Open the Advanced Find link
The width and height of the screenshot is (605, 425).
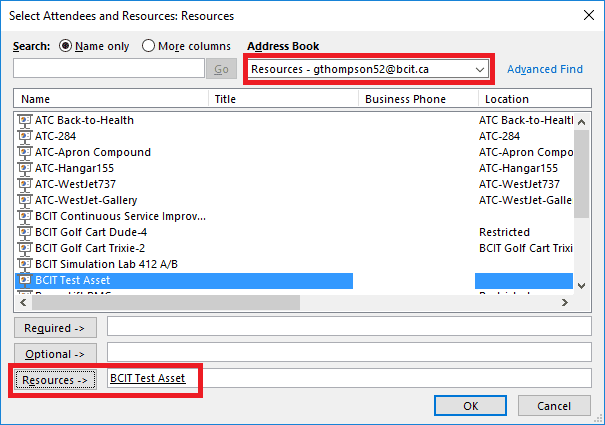pyautogui.click(x=545, y=69)
